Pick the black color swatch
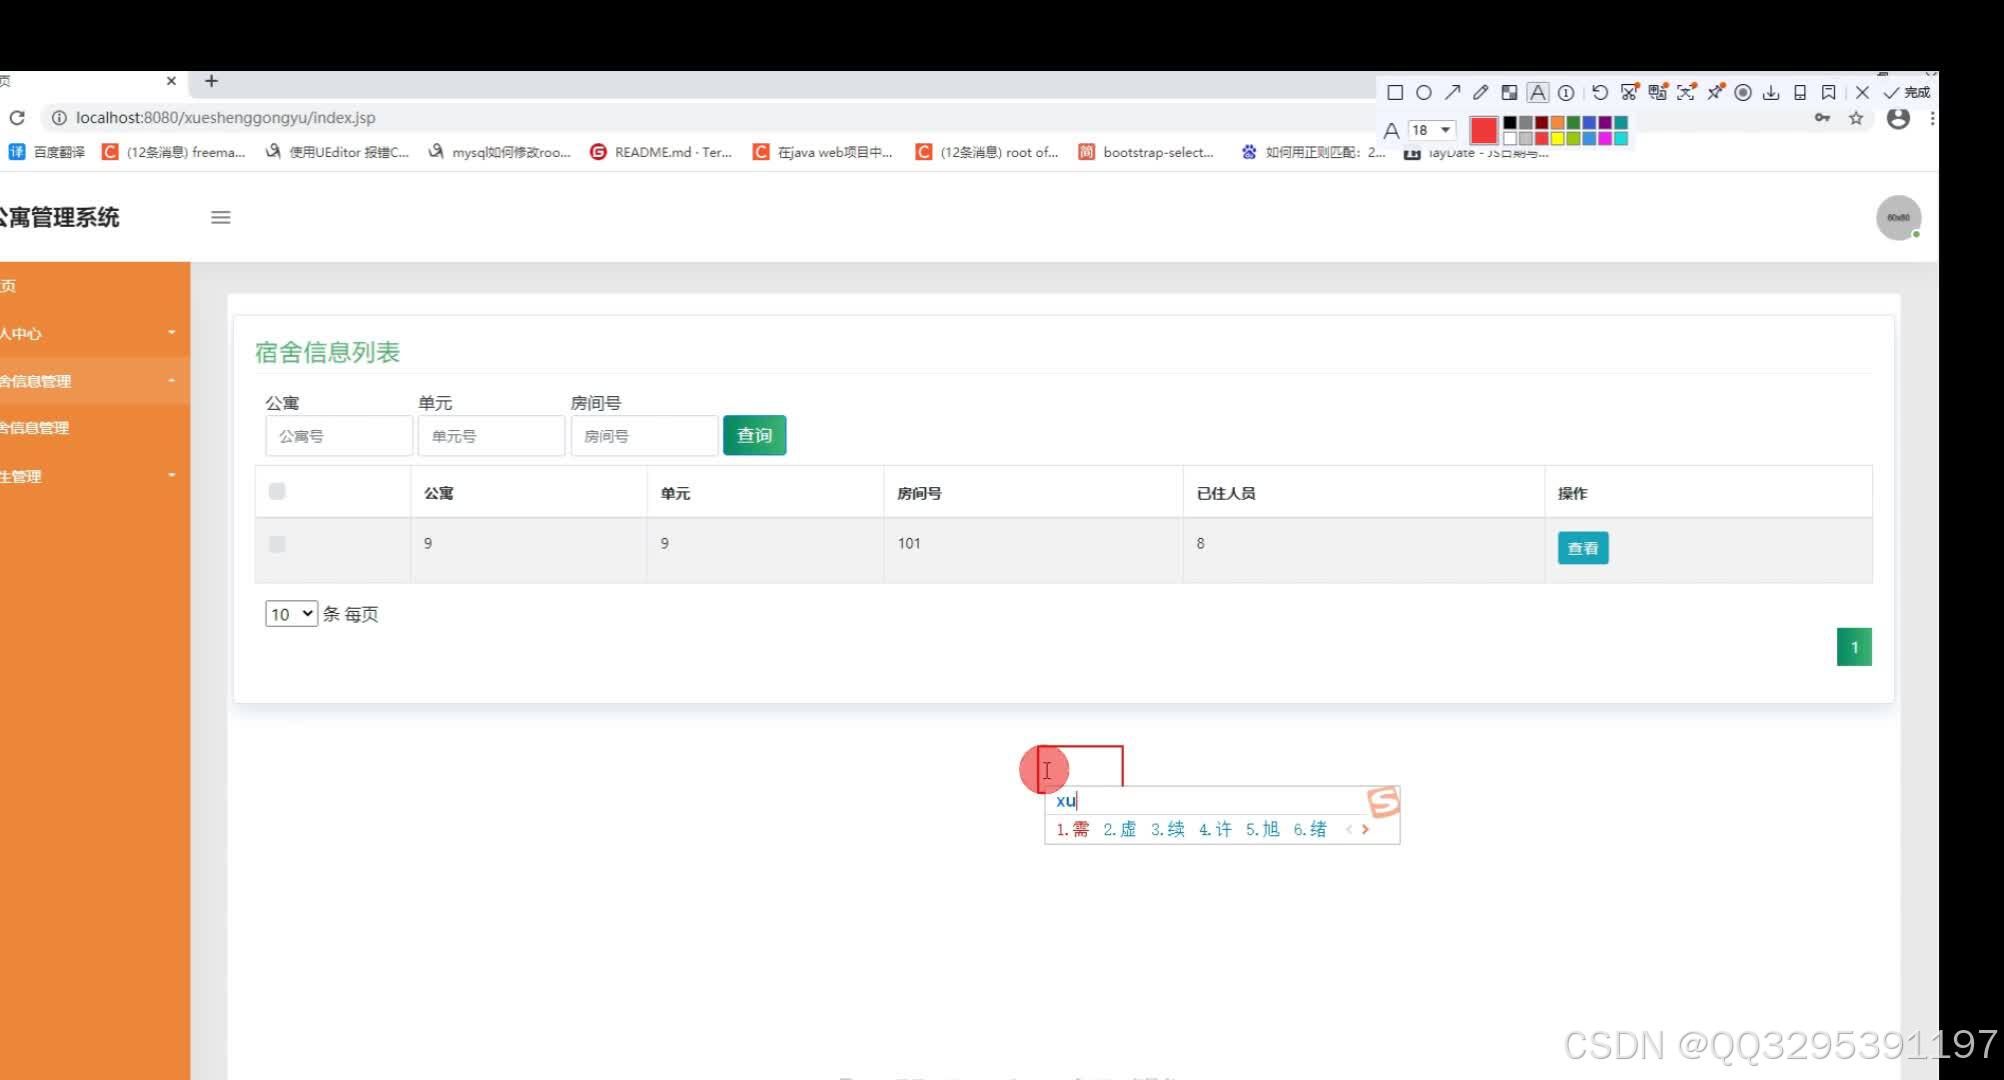The width and height of the screenshot is (2004, 1080). (x=1510, y=123)
